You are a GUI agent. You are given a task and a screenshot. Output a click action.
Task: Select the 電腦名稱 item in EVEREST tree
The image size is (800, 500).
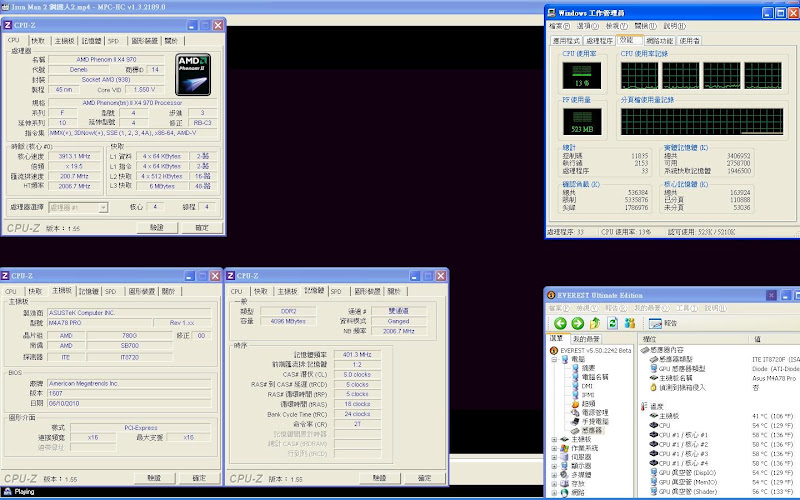[x=589, y=377]
